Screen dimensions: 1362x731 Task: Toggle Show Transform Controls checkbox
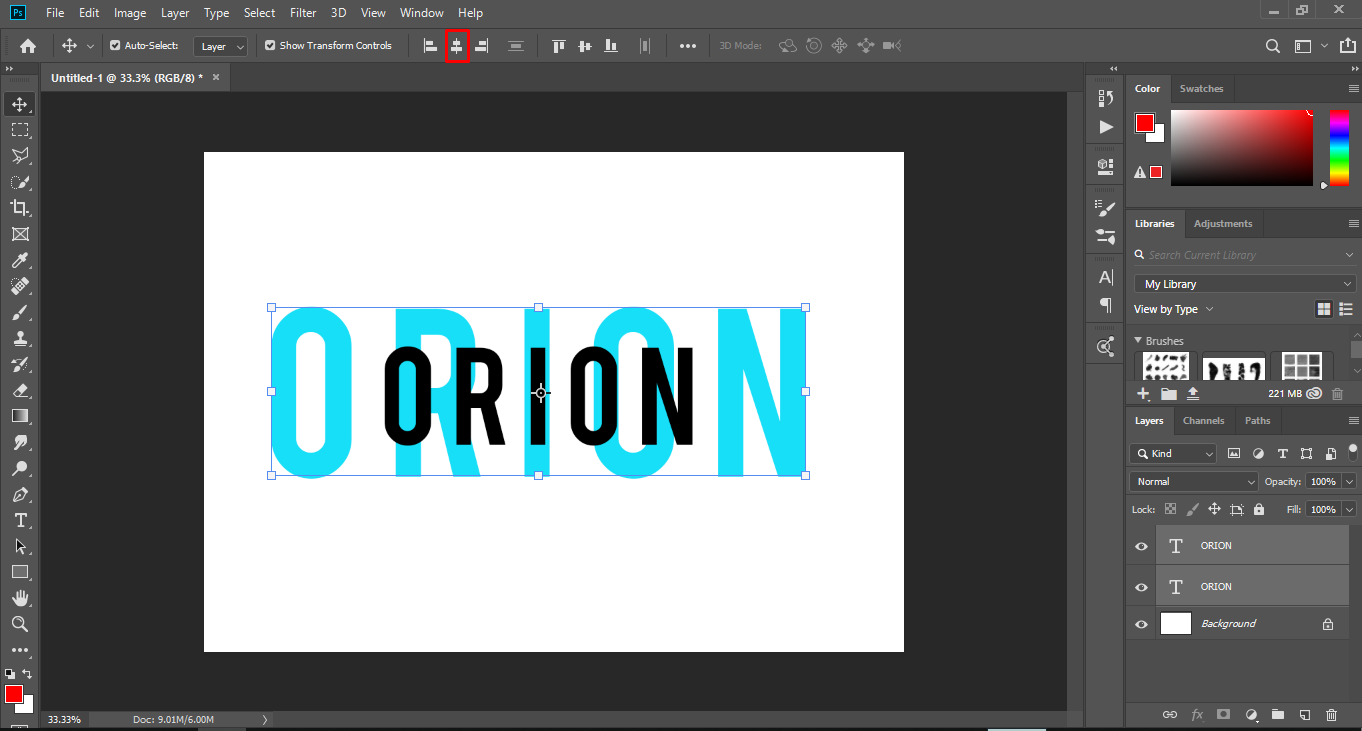(270, 46)
